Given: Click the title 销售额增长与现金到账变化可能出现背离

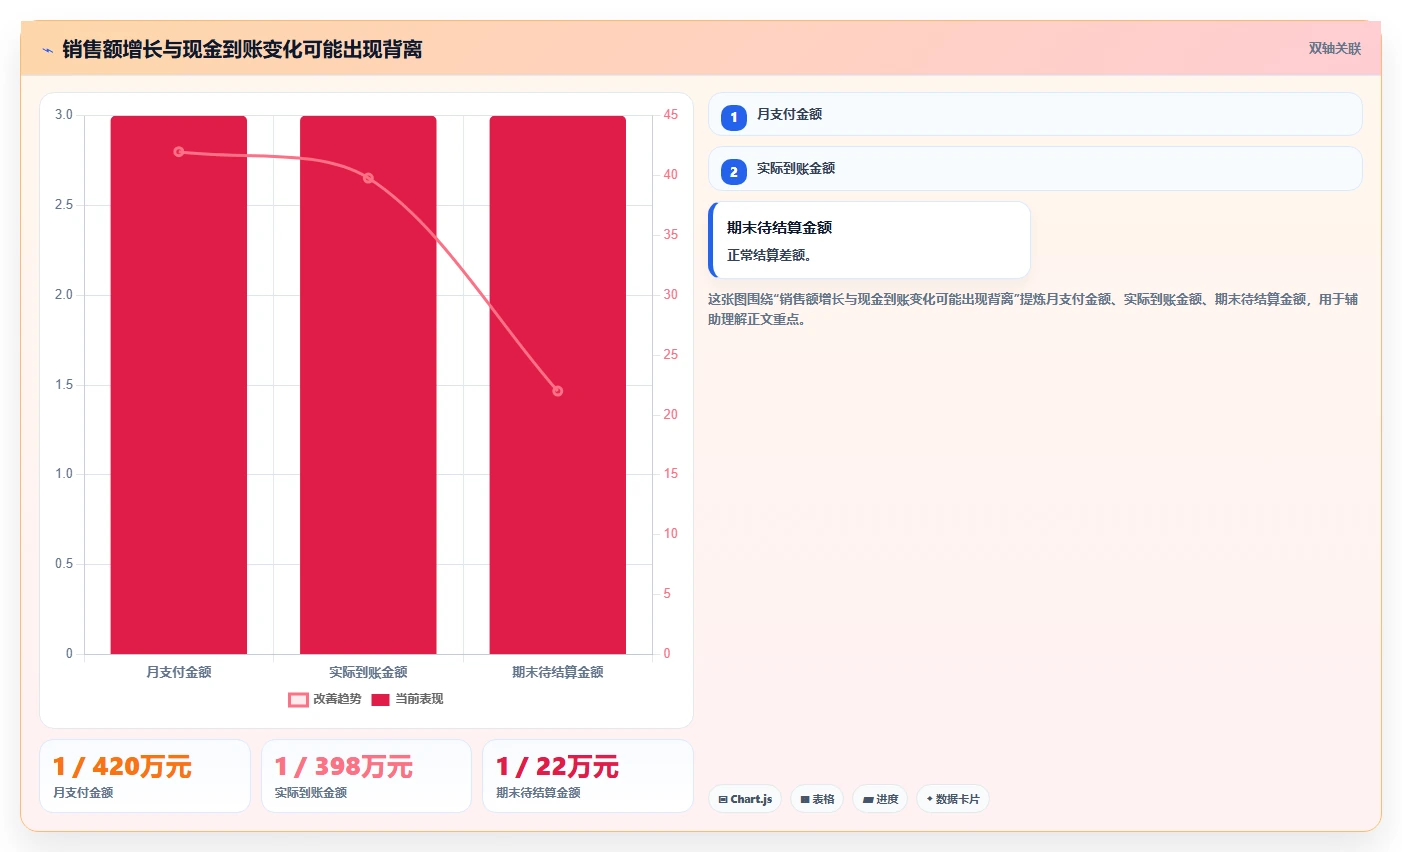Looking at the screenshot, I should coord(242,49).
